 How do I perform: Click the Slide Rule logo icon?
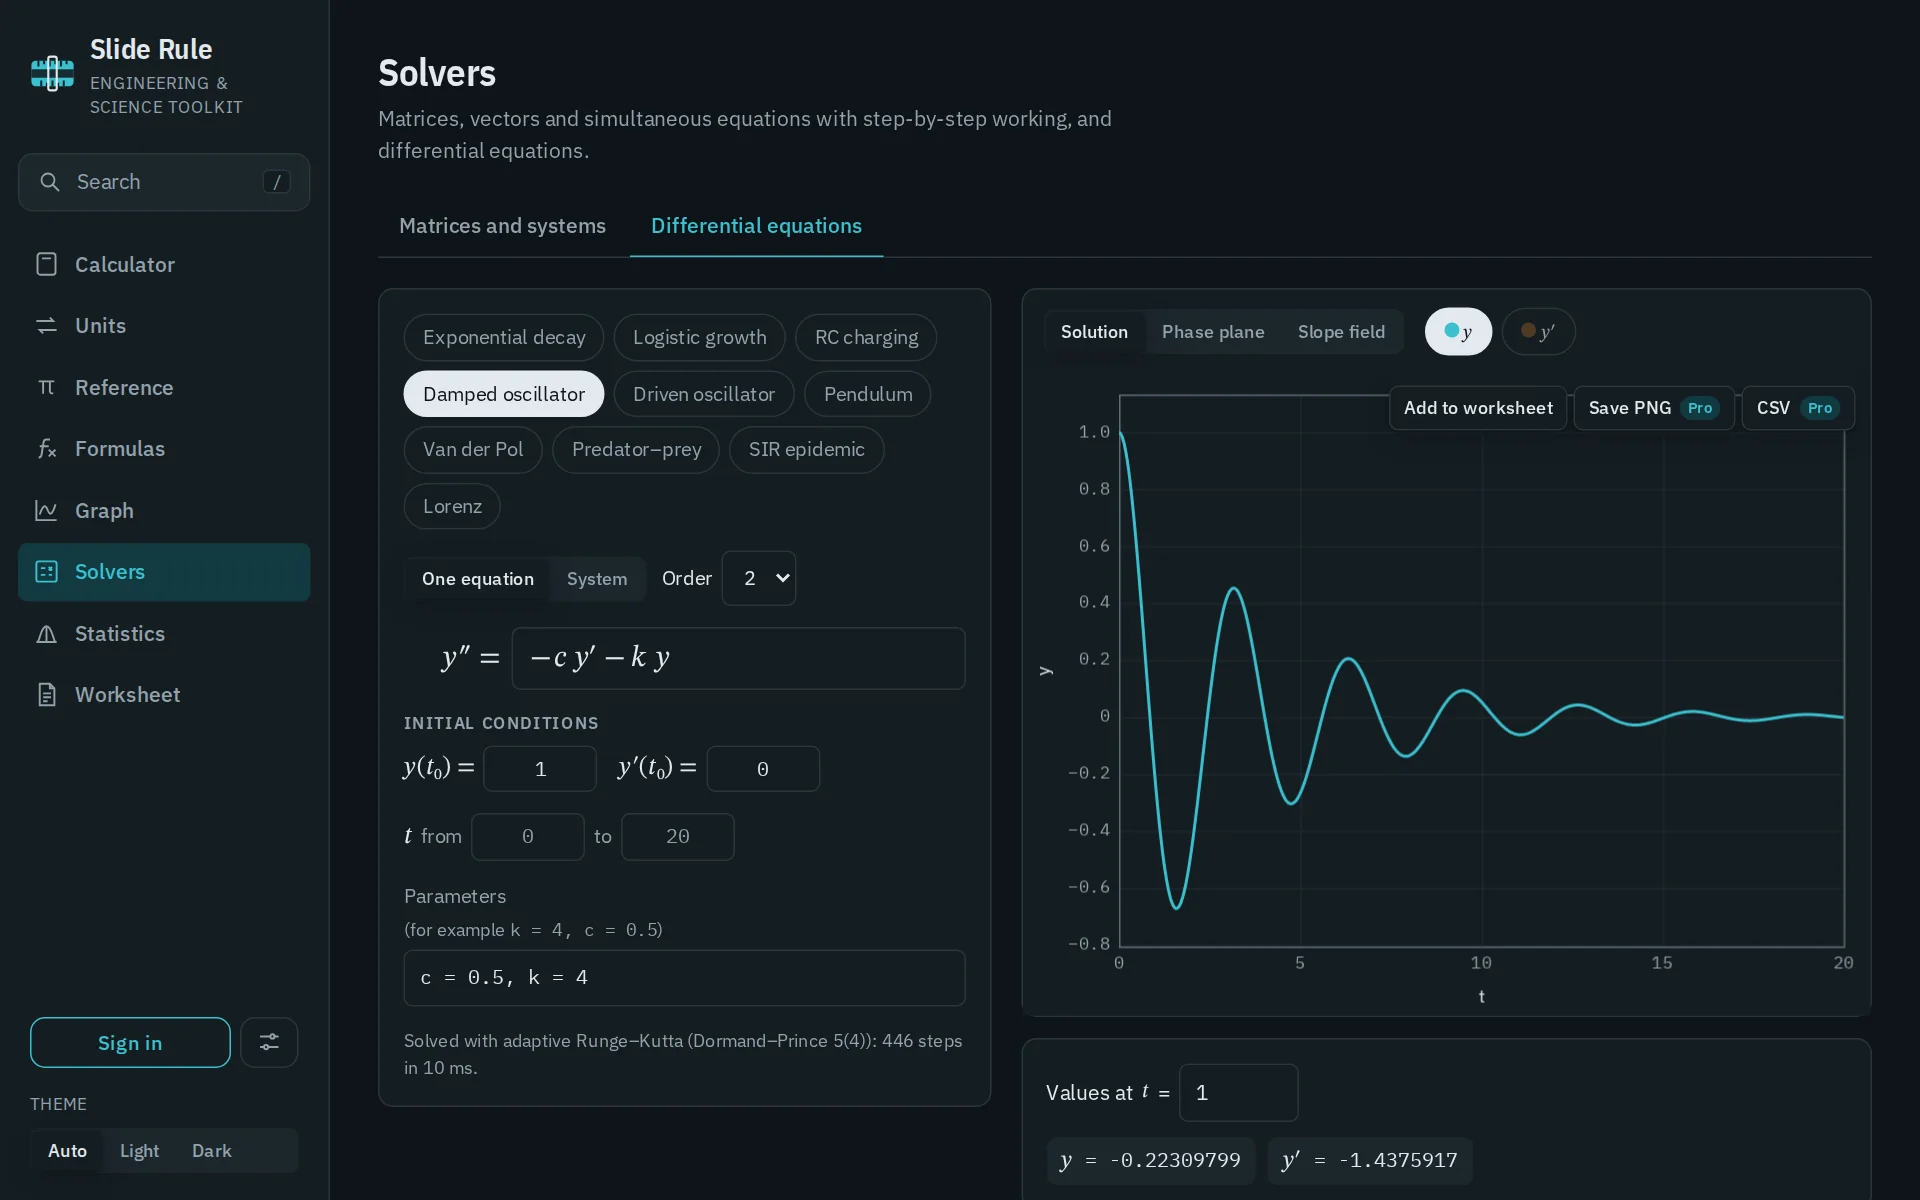click(x=52, y=74)
